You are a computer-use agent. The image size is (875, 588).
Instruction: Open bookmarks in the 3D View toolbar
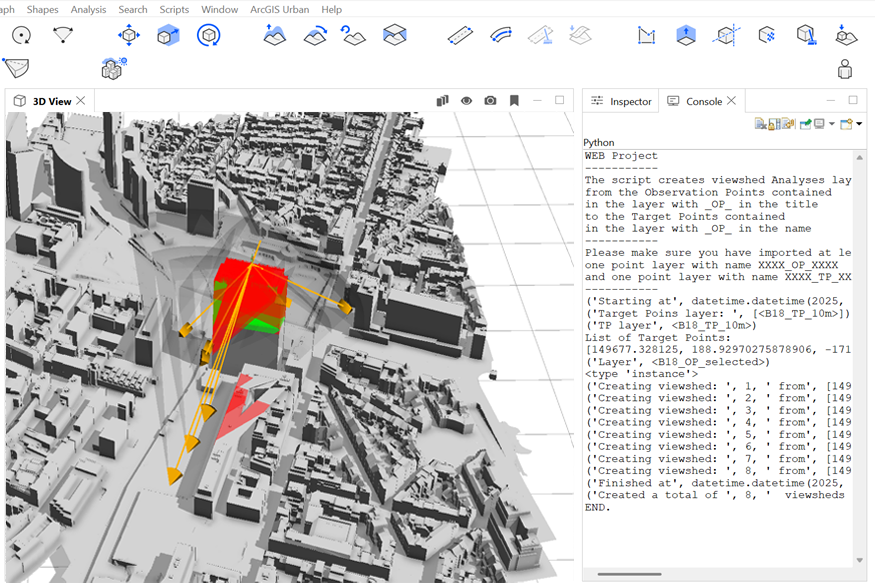(x=514, y=100)
